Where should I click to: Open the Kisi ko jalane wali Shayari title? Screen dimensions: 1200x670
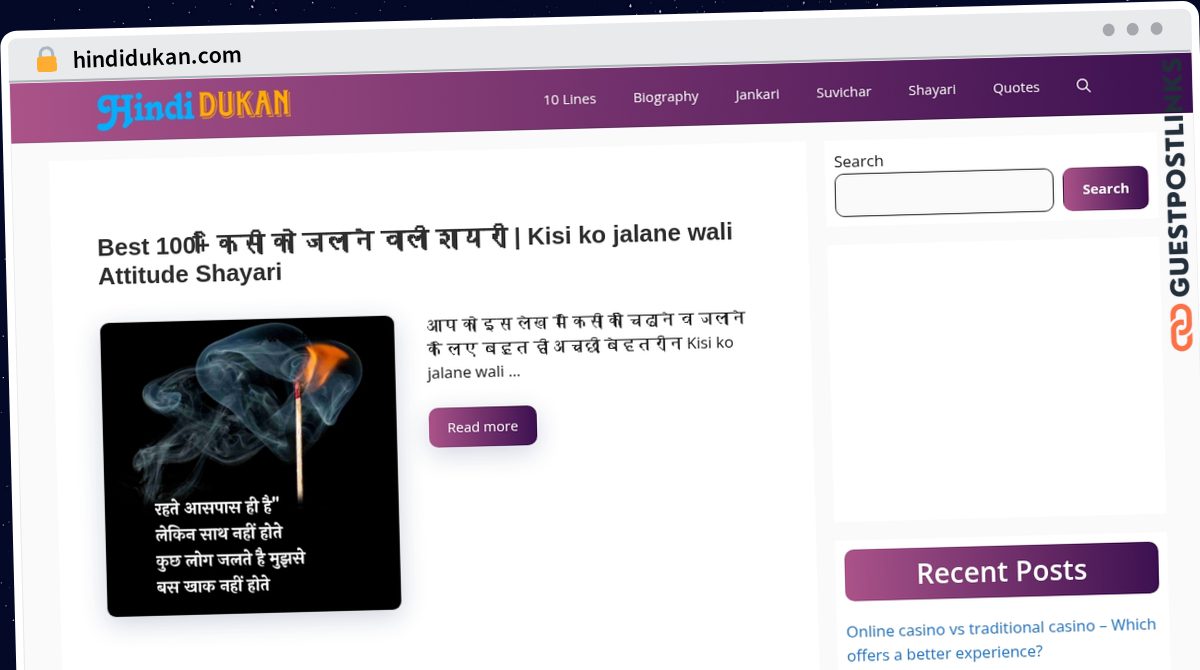415,253
